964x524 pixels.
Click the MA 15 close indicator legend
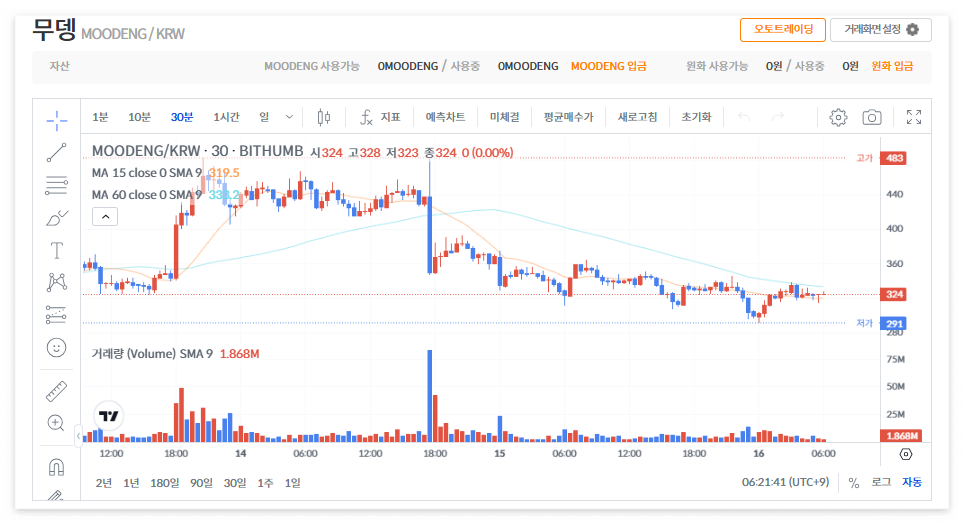click(x=146, y=173)
